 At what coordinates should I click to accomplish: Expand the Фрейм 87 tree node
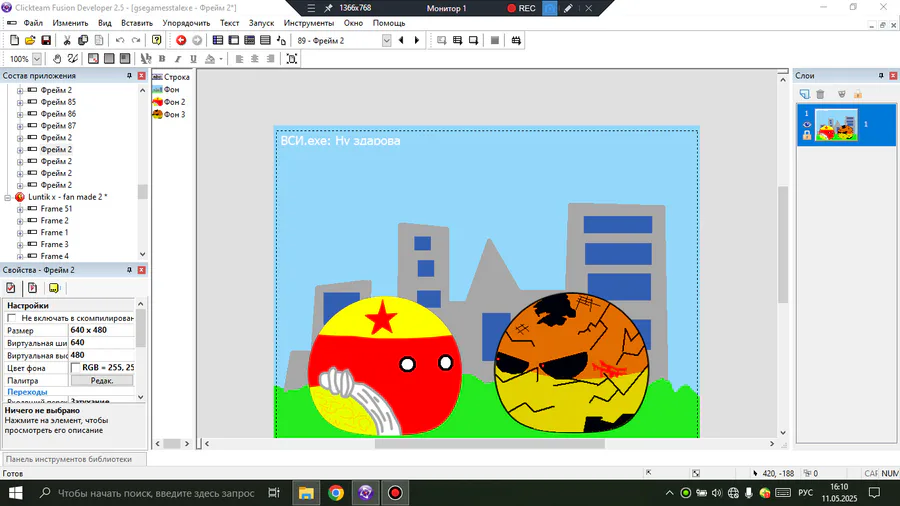click(20, 126)
